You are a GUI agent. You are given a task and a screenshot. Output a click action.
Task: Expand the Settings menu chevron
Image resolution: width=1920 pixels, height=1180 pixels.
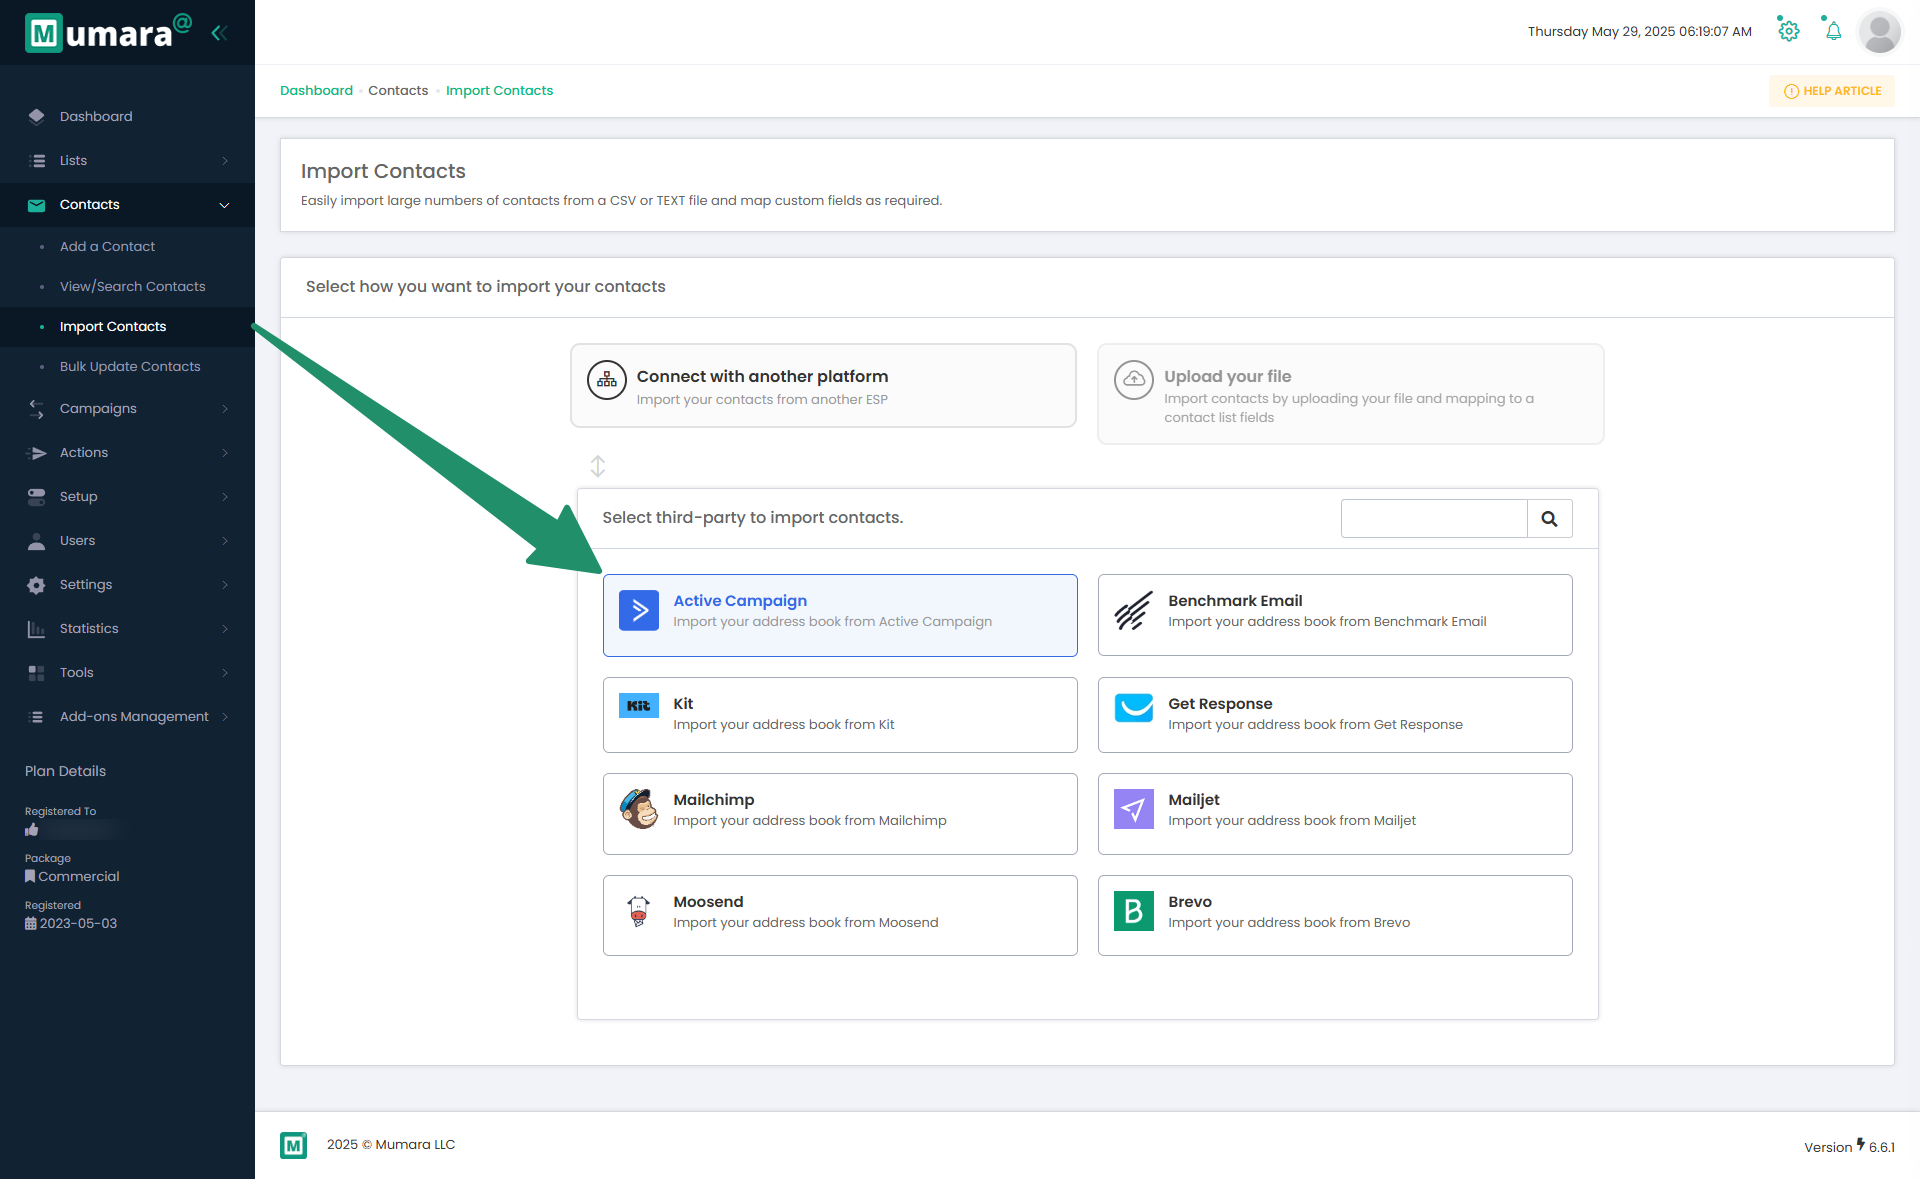point(225,585)
